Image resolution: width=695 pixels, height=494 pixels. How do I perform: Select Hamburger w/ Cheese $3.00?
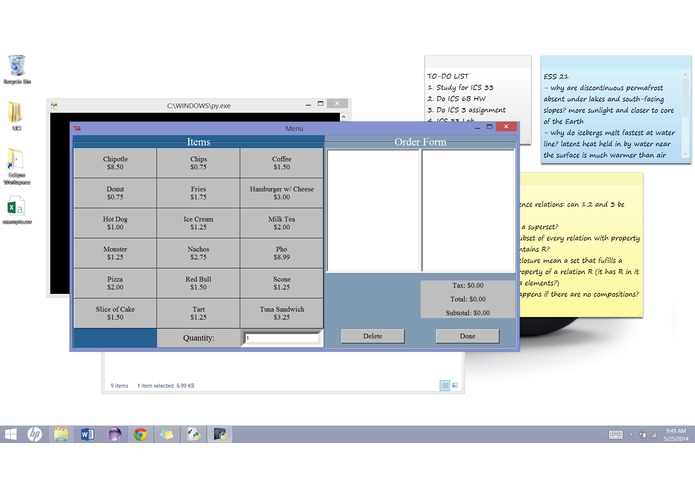click(281, 193)
